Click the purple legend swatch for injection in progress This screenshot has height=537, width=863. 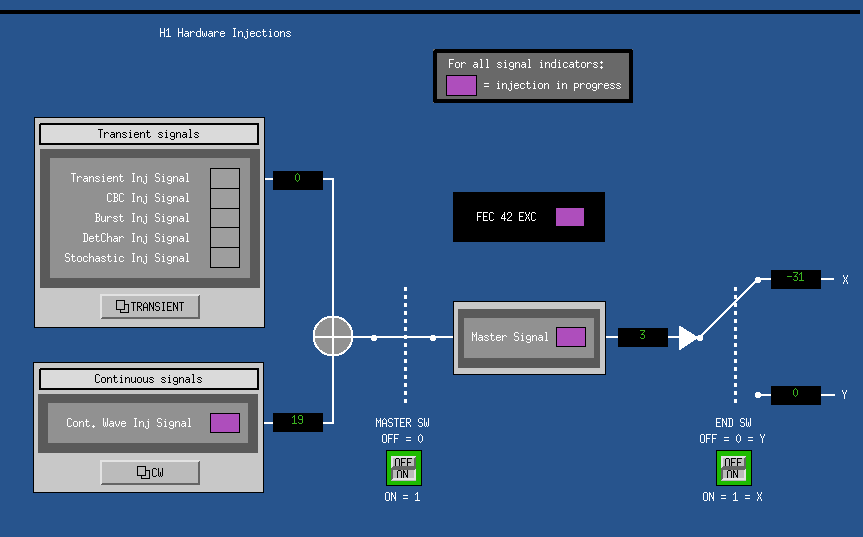point(461,85)
